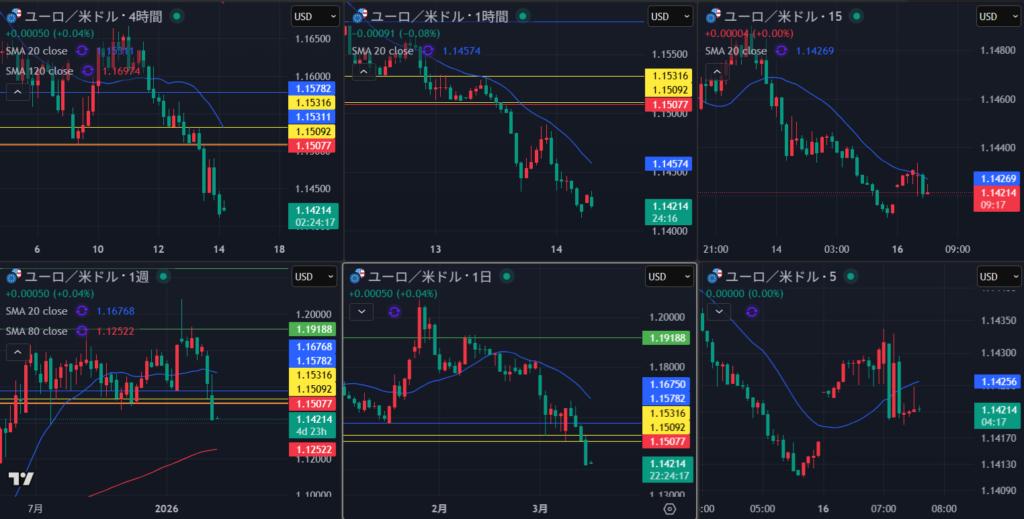Viewport: 1024px width, 519px height.
Task: Click the purple SMA 120 indicator icon
Action: pyautogui.click(x=88, y=71)
